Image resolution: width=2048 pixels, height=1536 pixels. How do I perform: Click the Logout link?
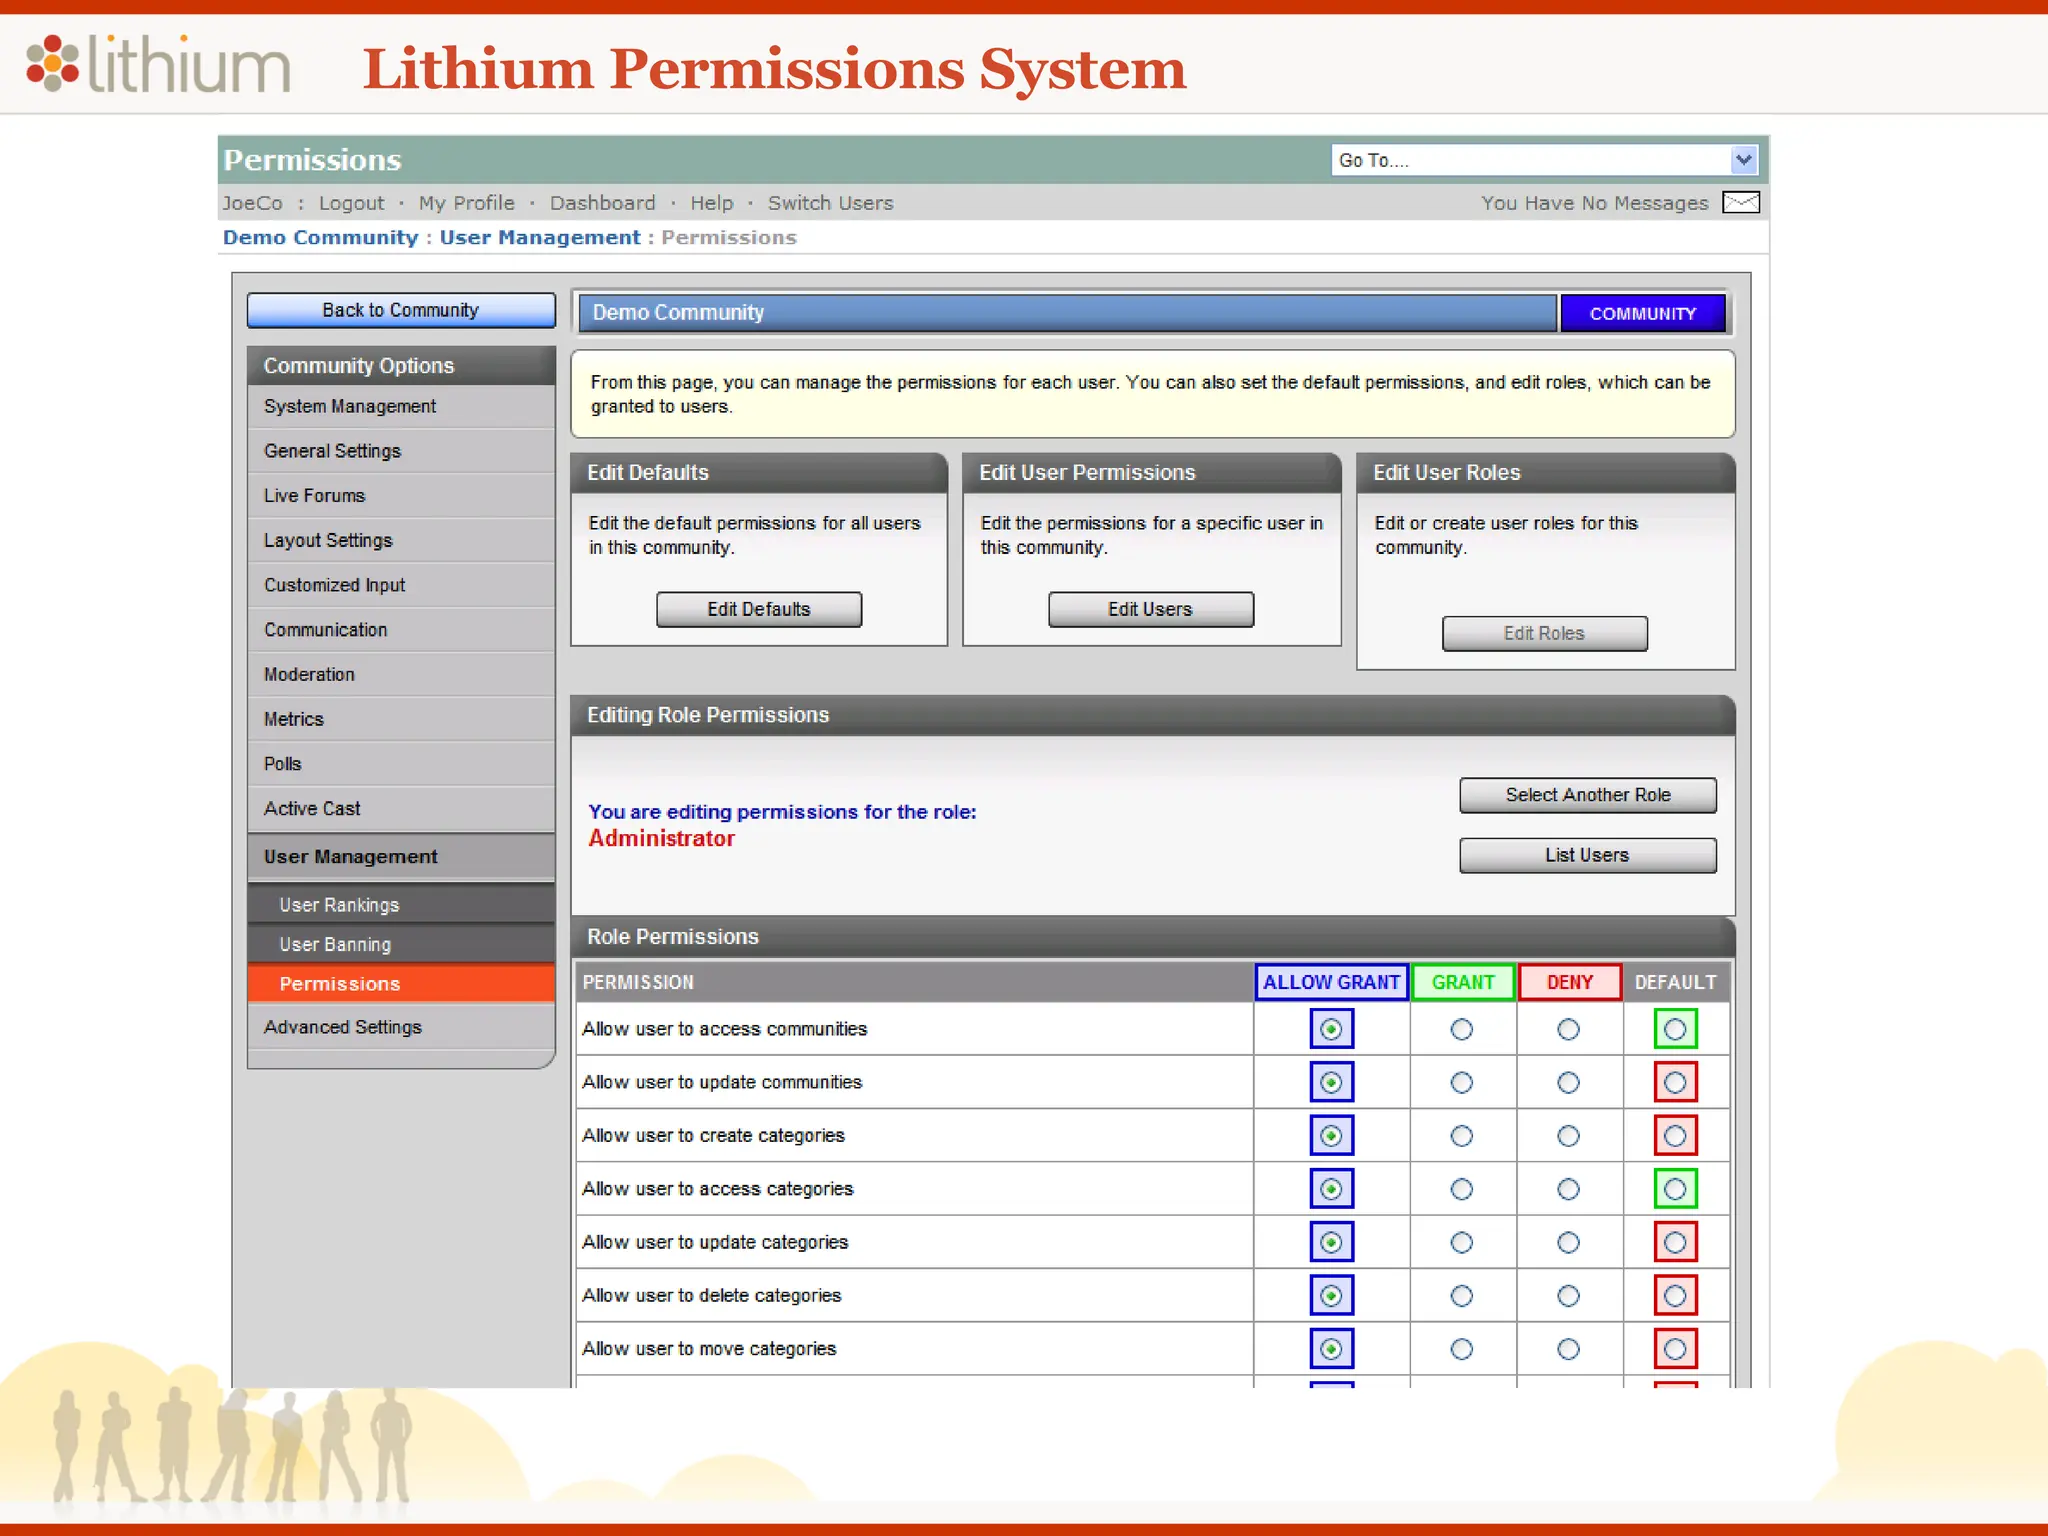point(351,203)
